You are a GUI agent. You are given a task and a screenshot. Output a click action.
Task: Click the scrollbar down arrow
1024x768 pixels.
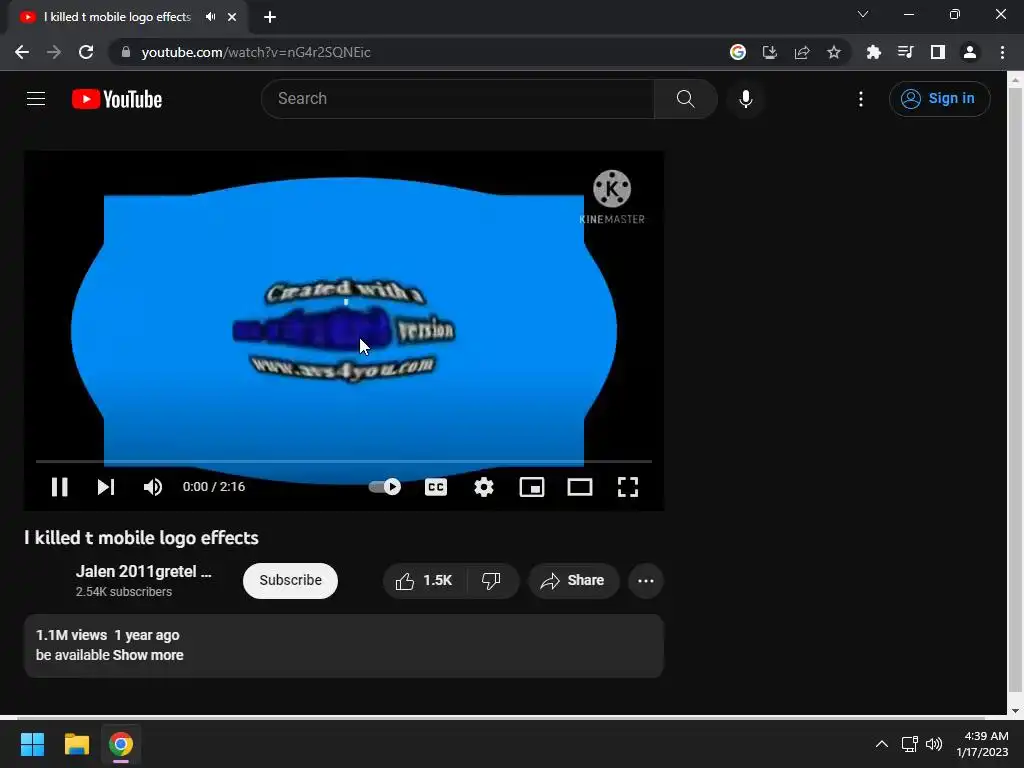pyautogui.click(x=1015, y=711)
